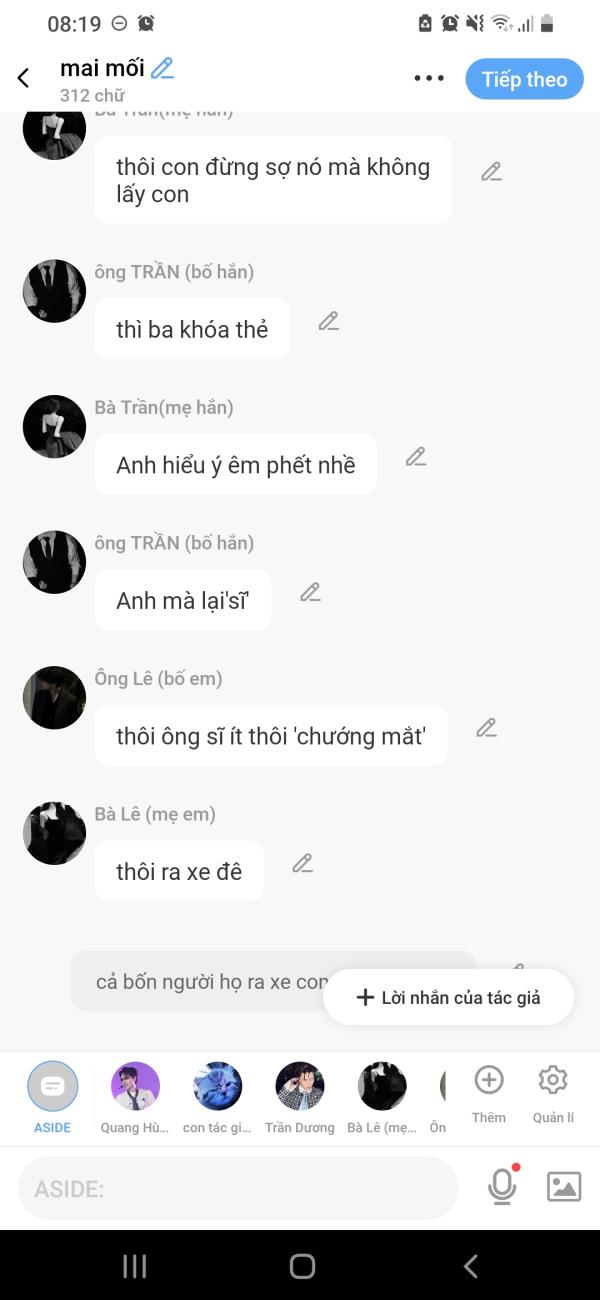This screenshot has width=600, height=1300.
Task: Edit the 'thì ba khóa thẻ' message
Action: coord(329,321)
